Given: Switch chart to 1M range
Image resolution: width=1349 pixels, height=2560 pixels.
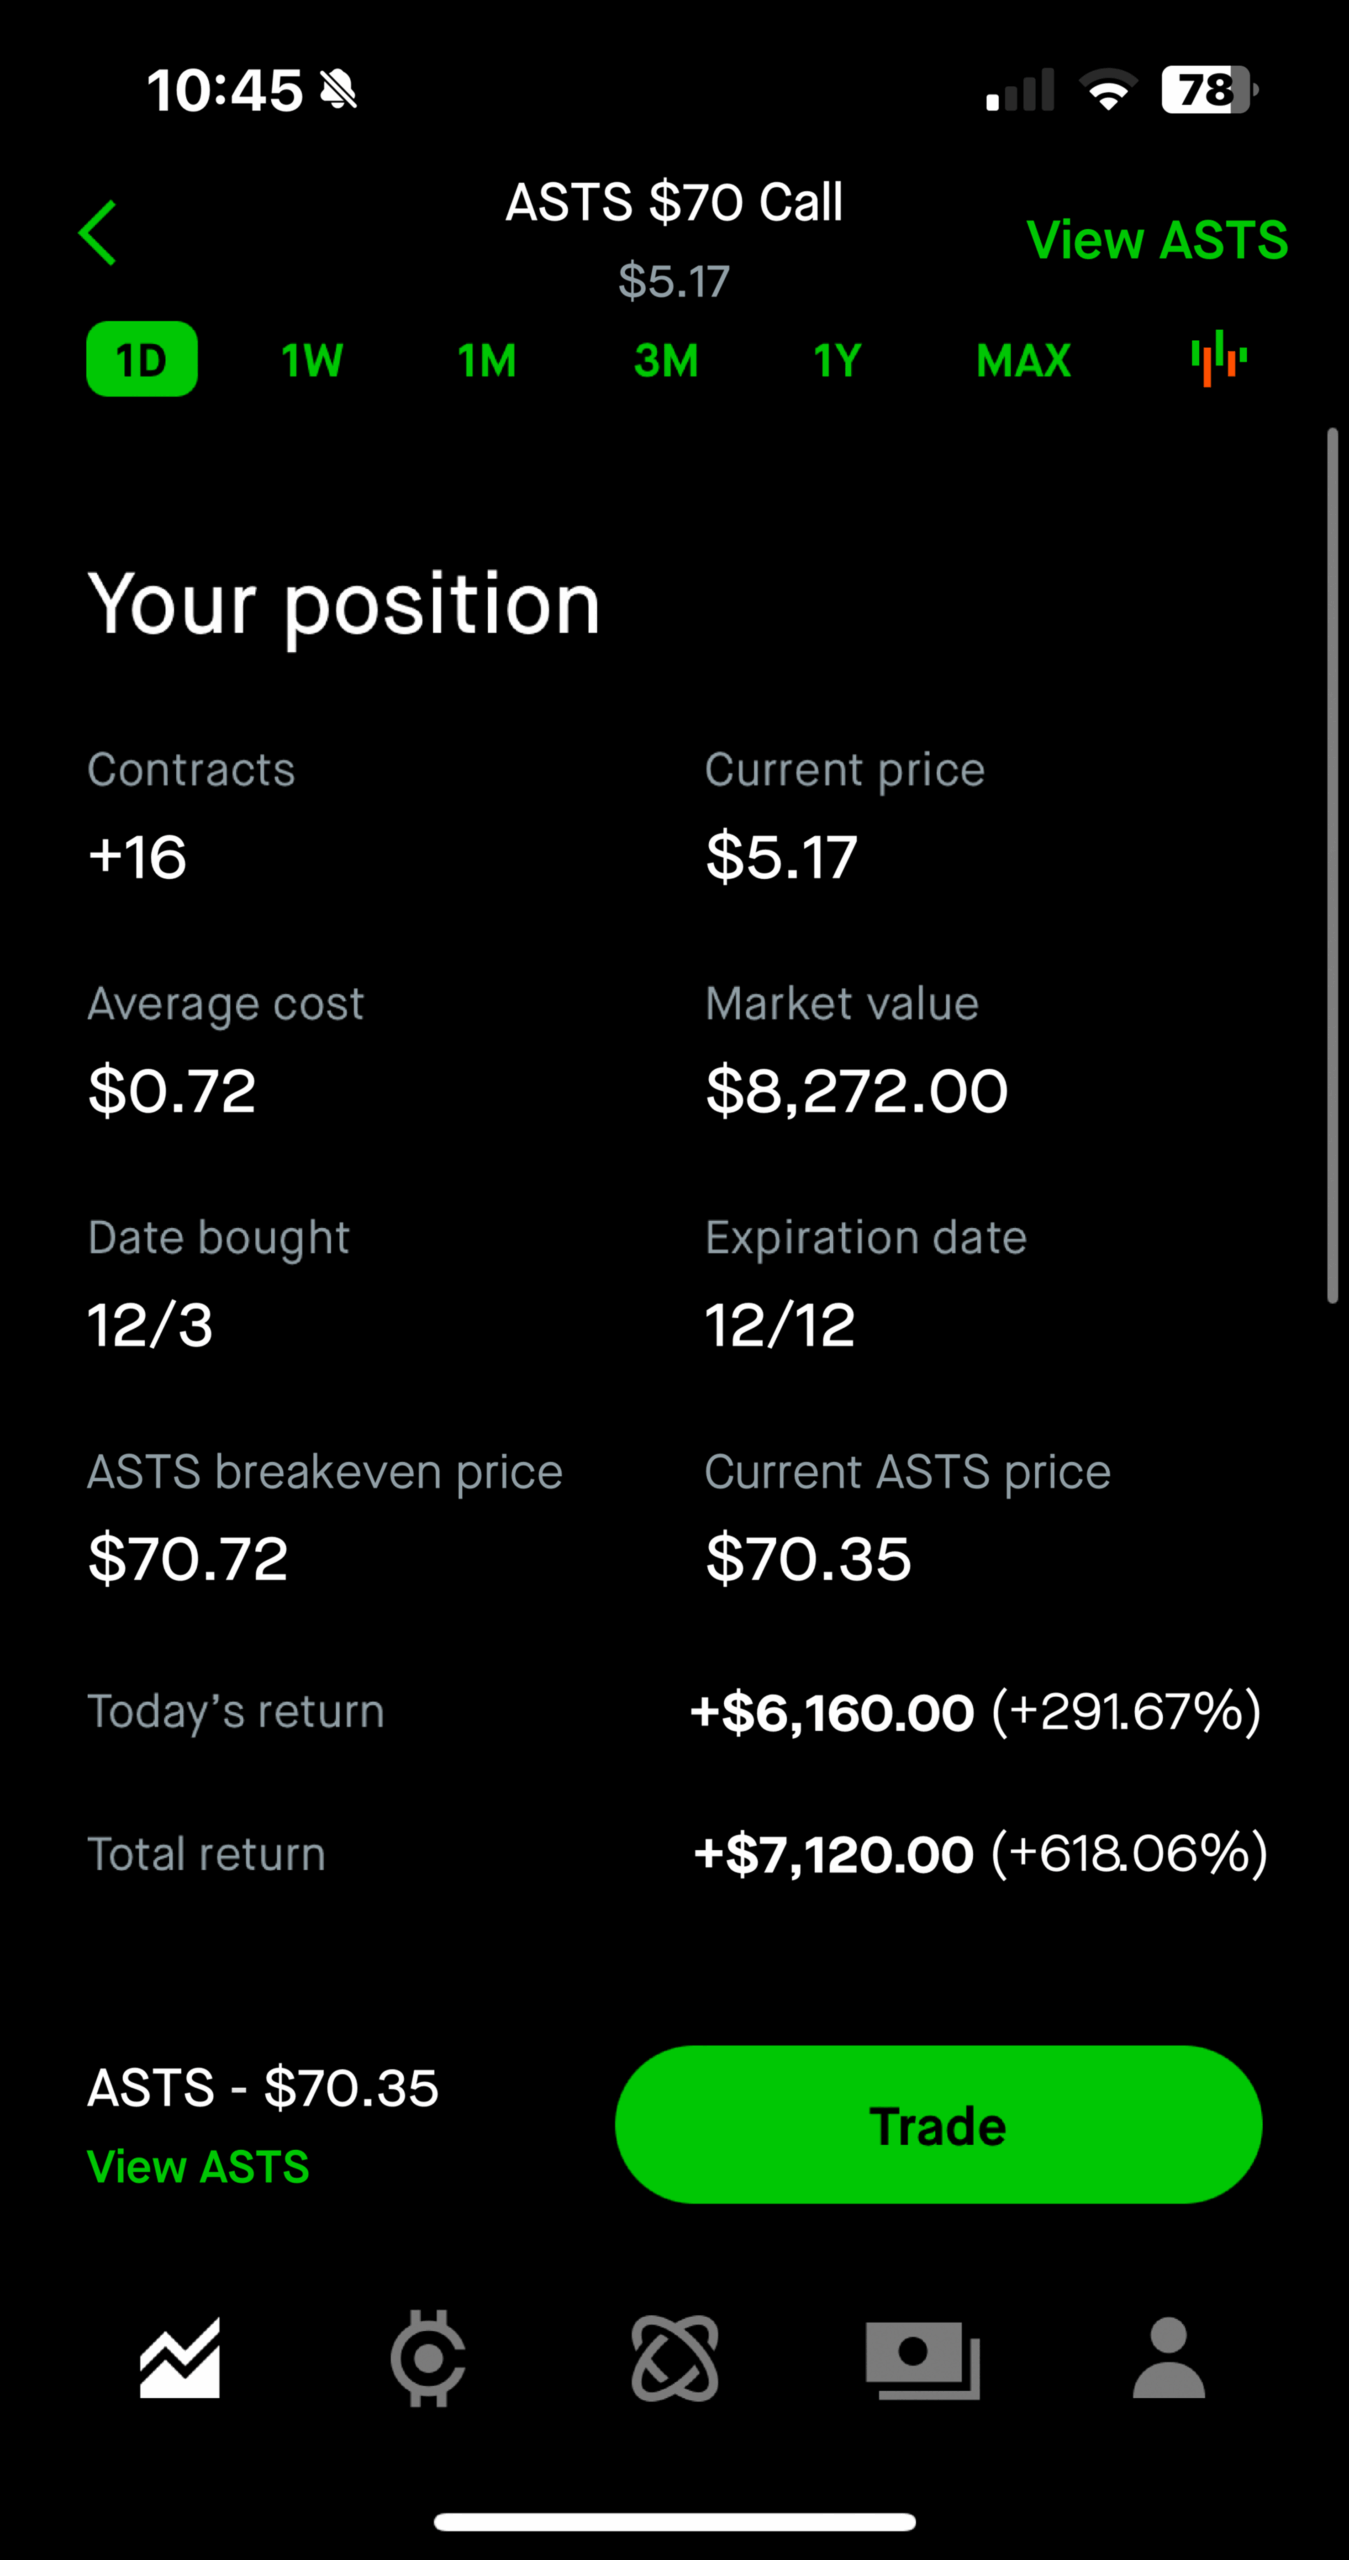Looking at the screenshot, I should click(x=487, y=360).
